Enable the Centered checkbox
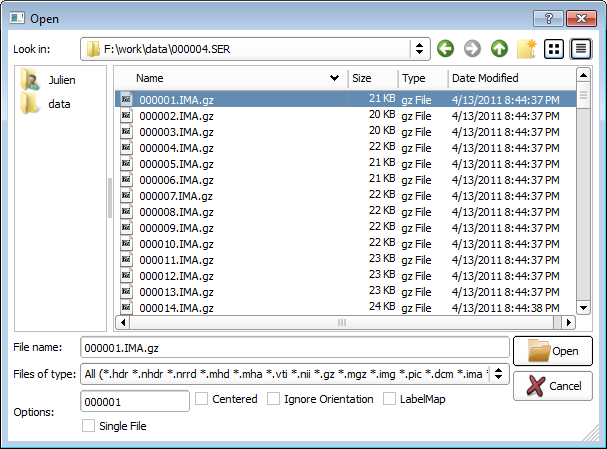 203,399
